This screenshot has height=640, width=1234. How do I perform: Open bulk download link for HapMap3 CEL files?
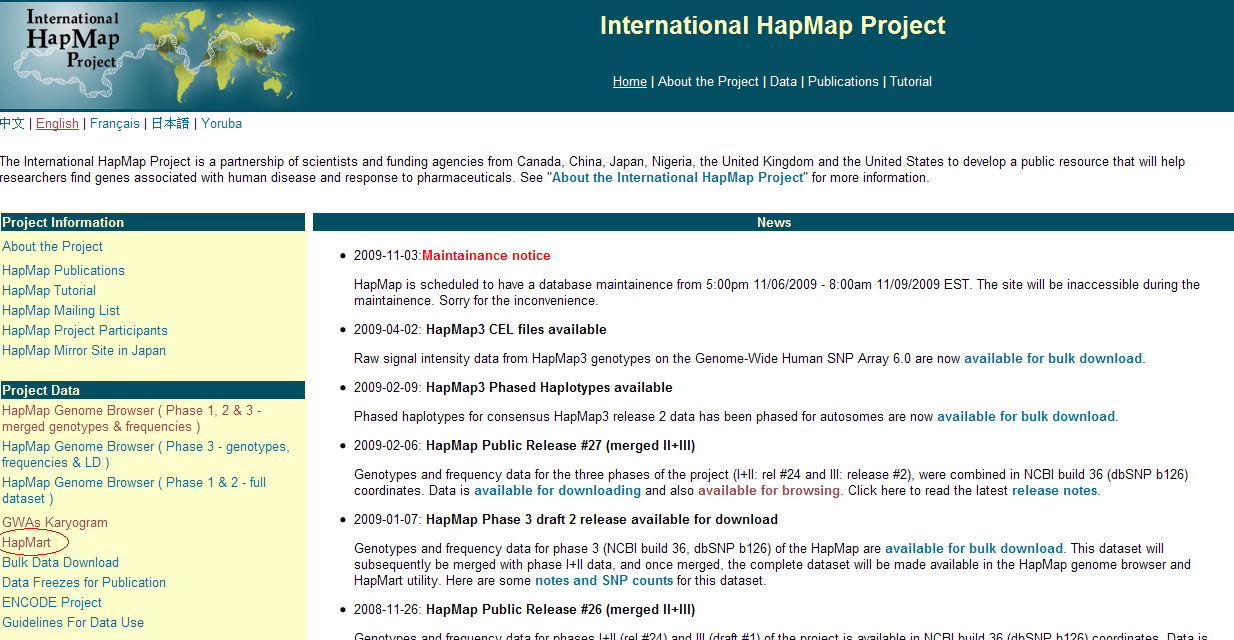[1053, 359]
